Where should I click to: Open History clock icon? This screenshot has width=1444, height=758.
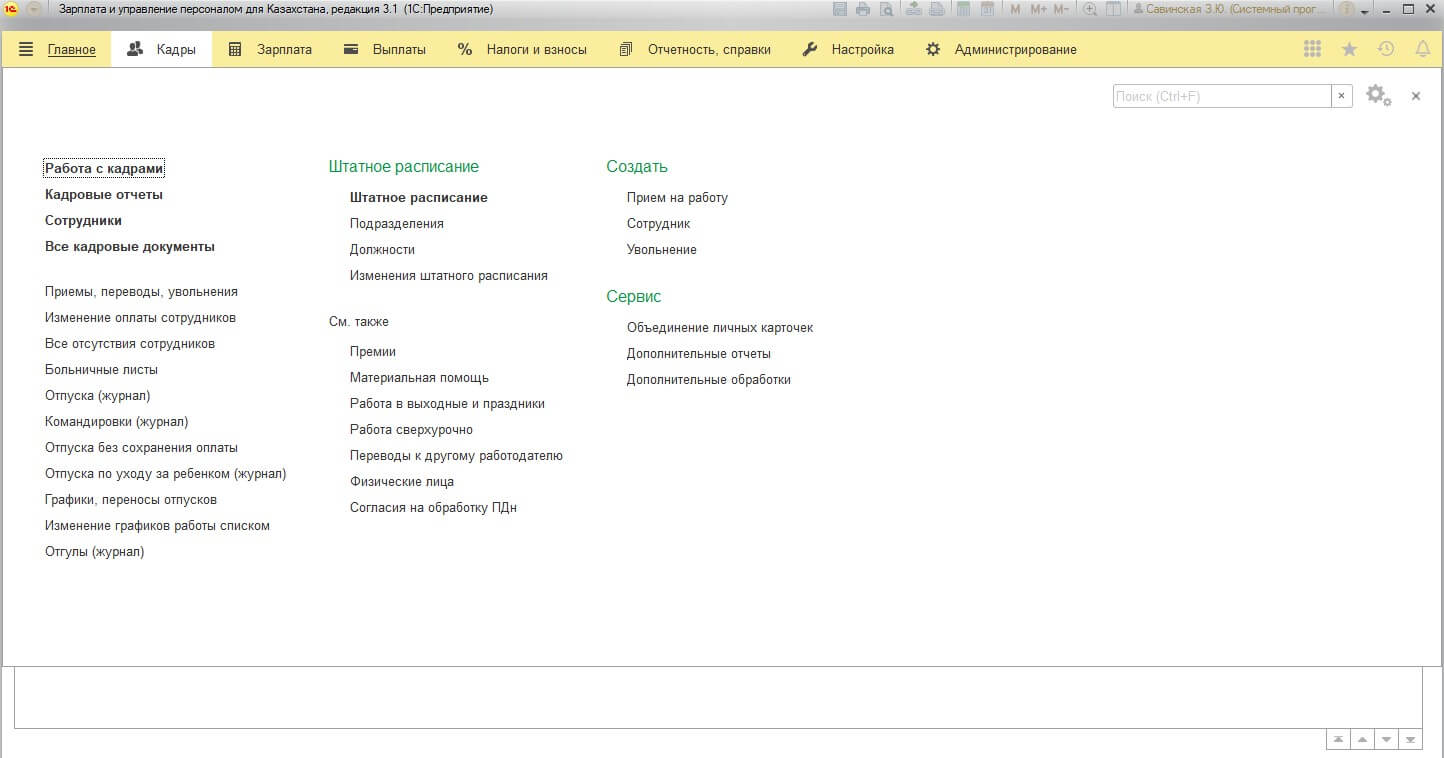(1386, 49)
